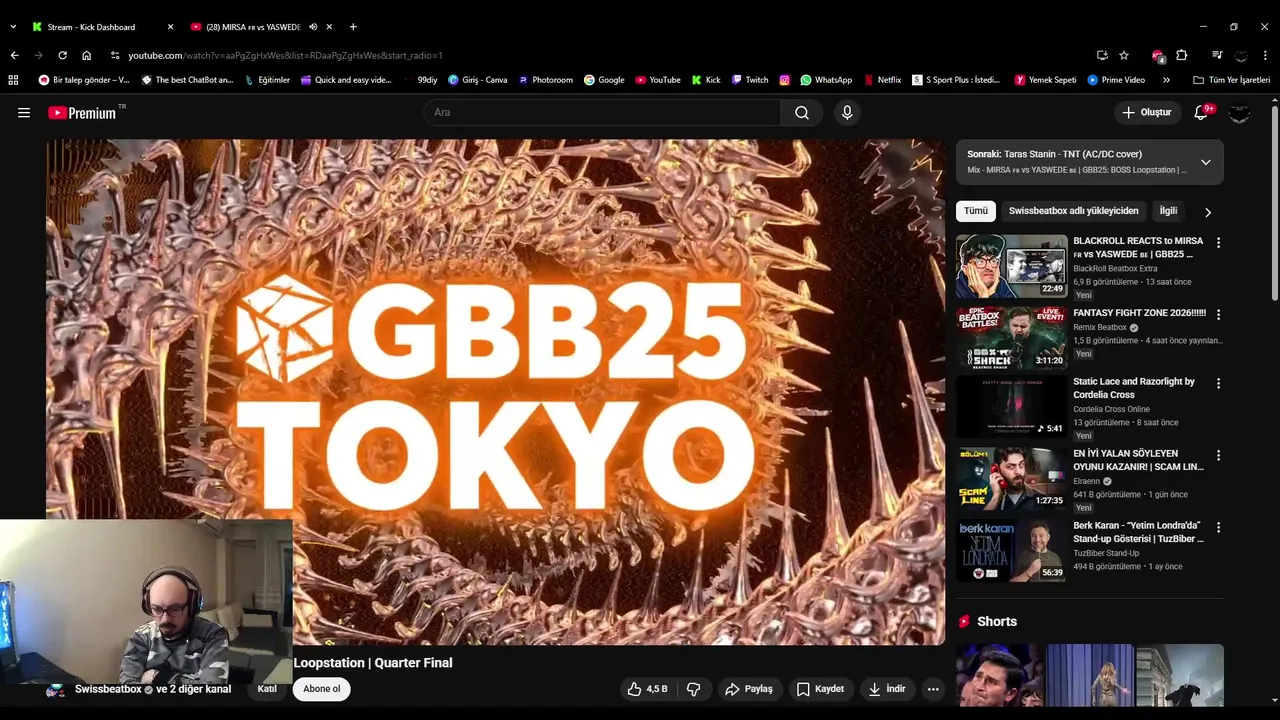Open the Static Lace and Razorlight thumbnail
Screen dimensions: 1280x720
[1011, 407]
